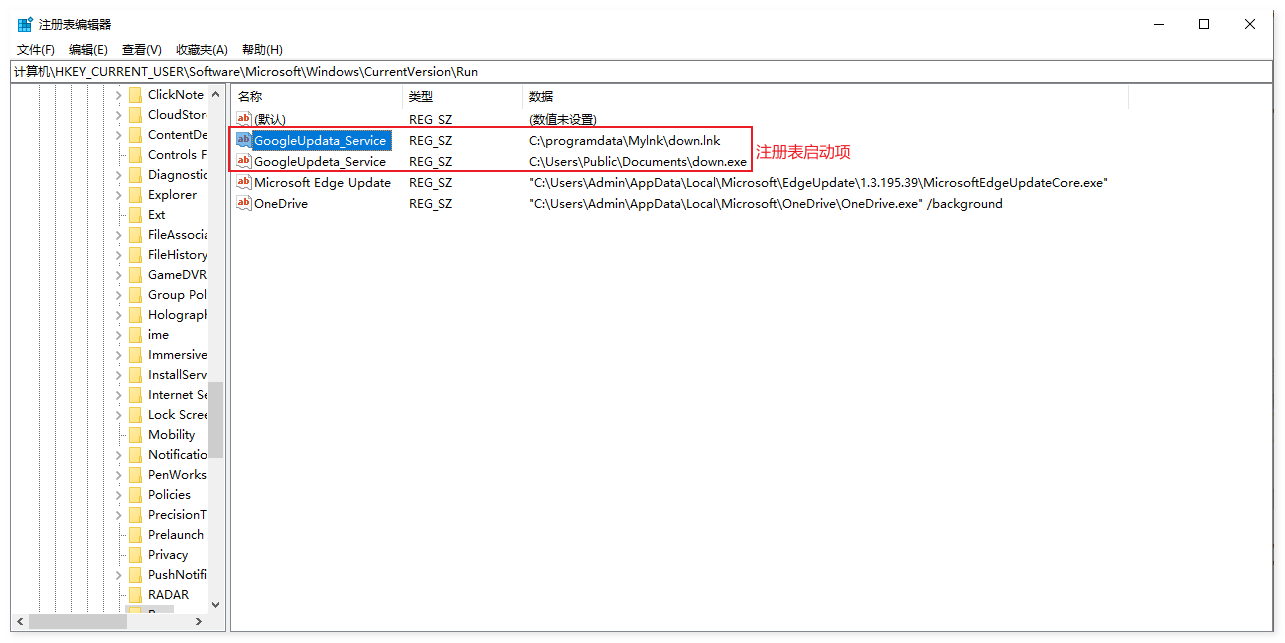Click the string icon beside GoogleUpdata_Service

click(x=244, y=141)
